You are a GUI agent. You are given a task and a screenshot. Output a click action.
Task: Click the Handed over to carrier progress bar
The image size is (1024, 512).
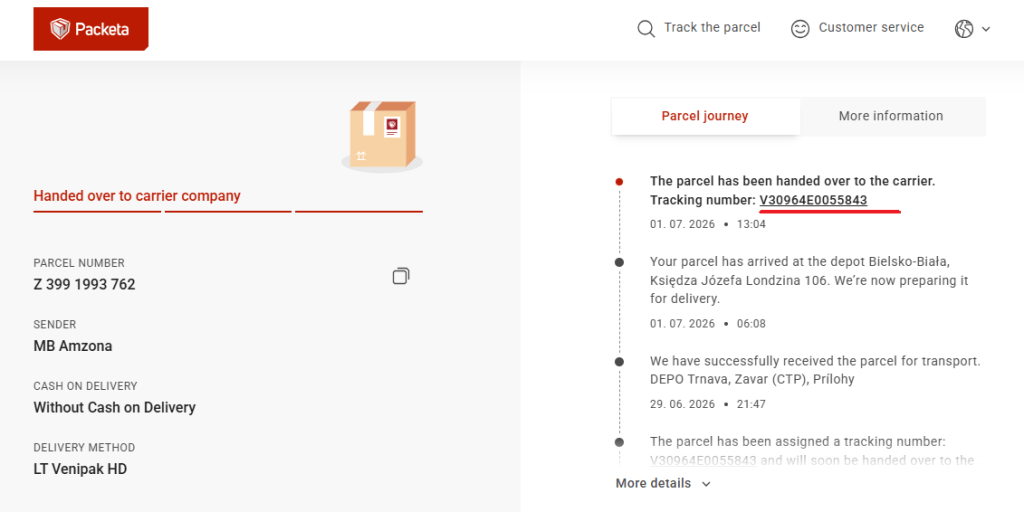(228, 212)
